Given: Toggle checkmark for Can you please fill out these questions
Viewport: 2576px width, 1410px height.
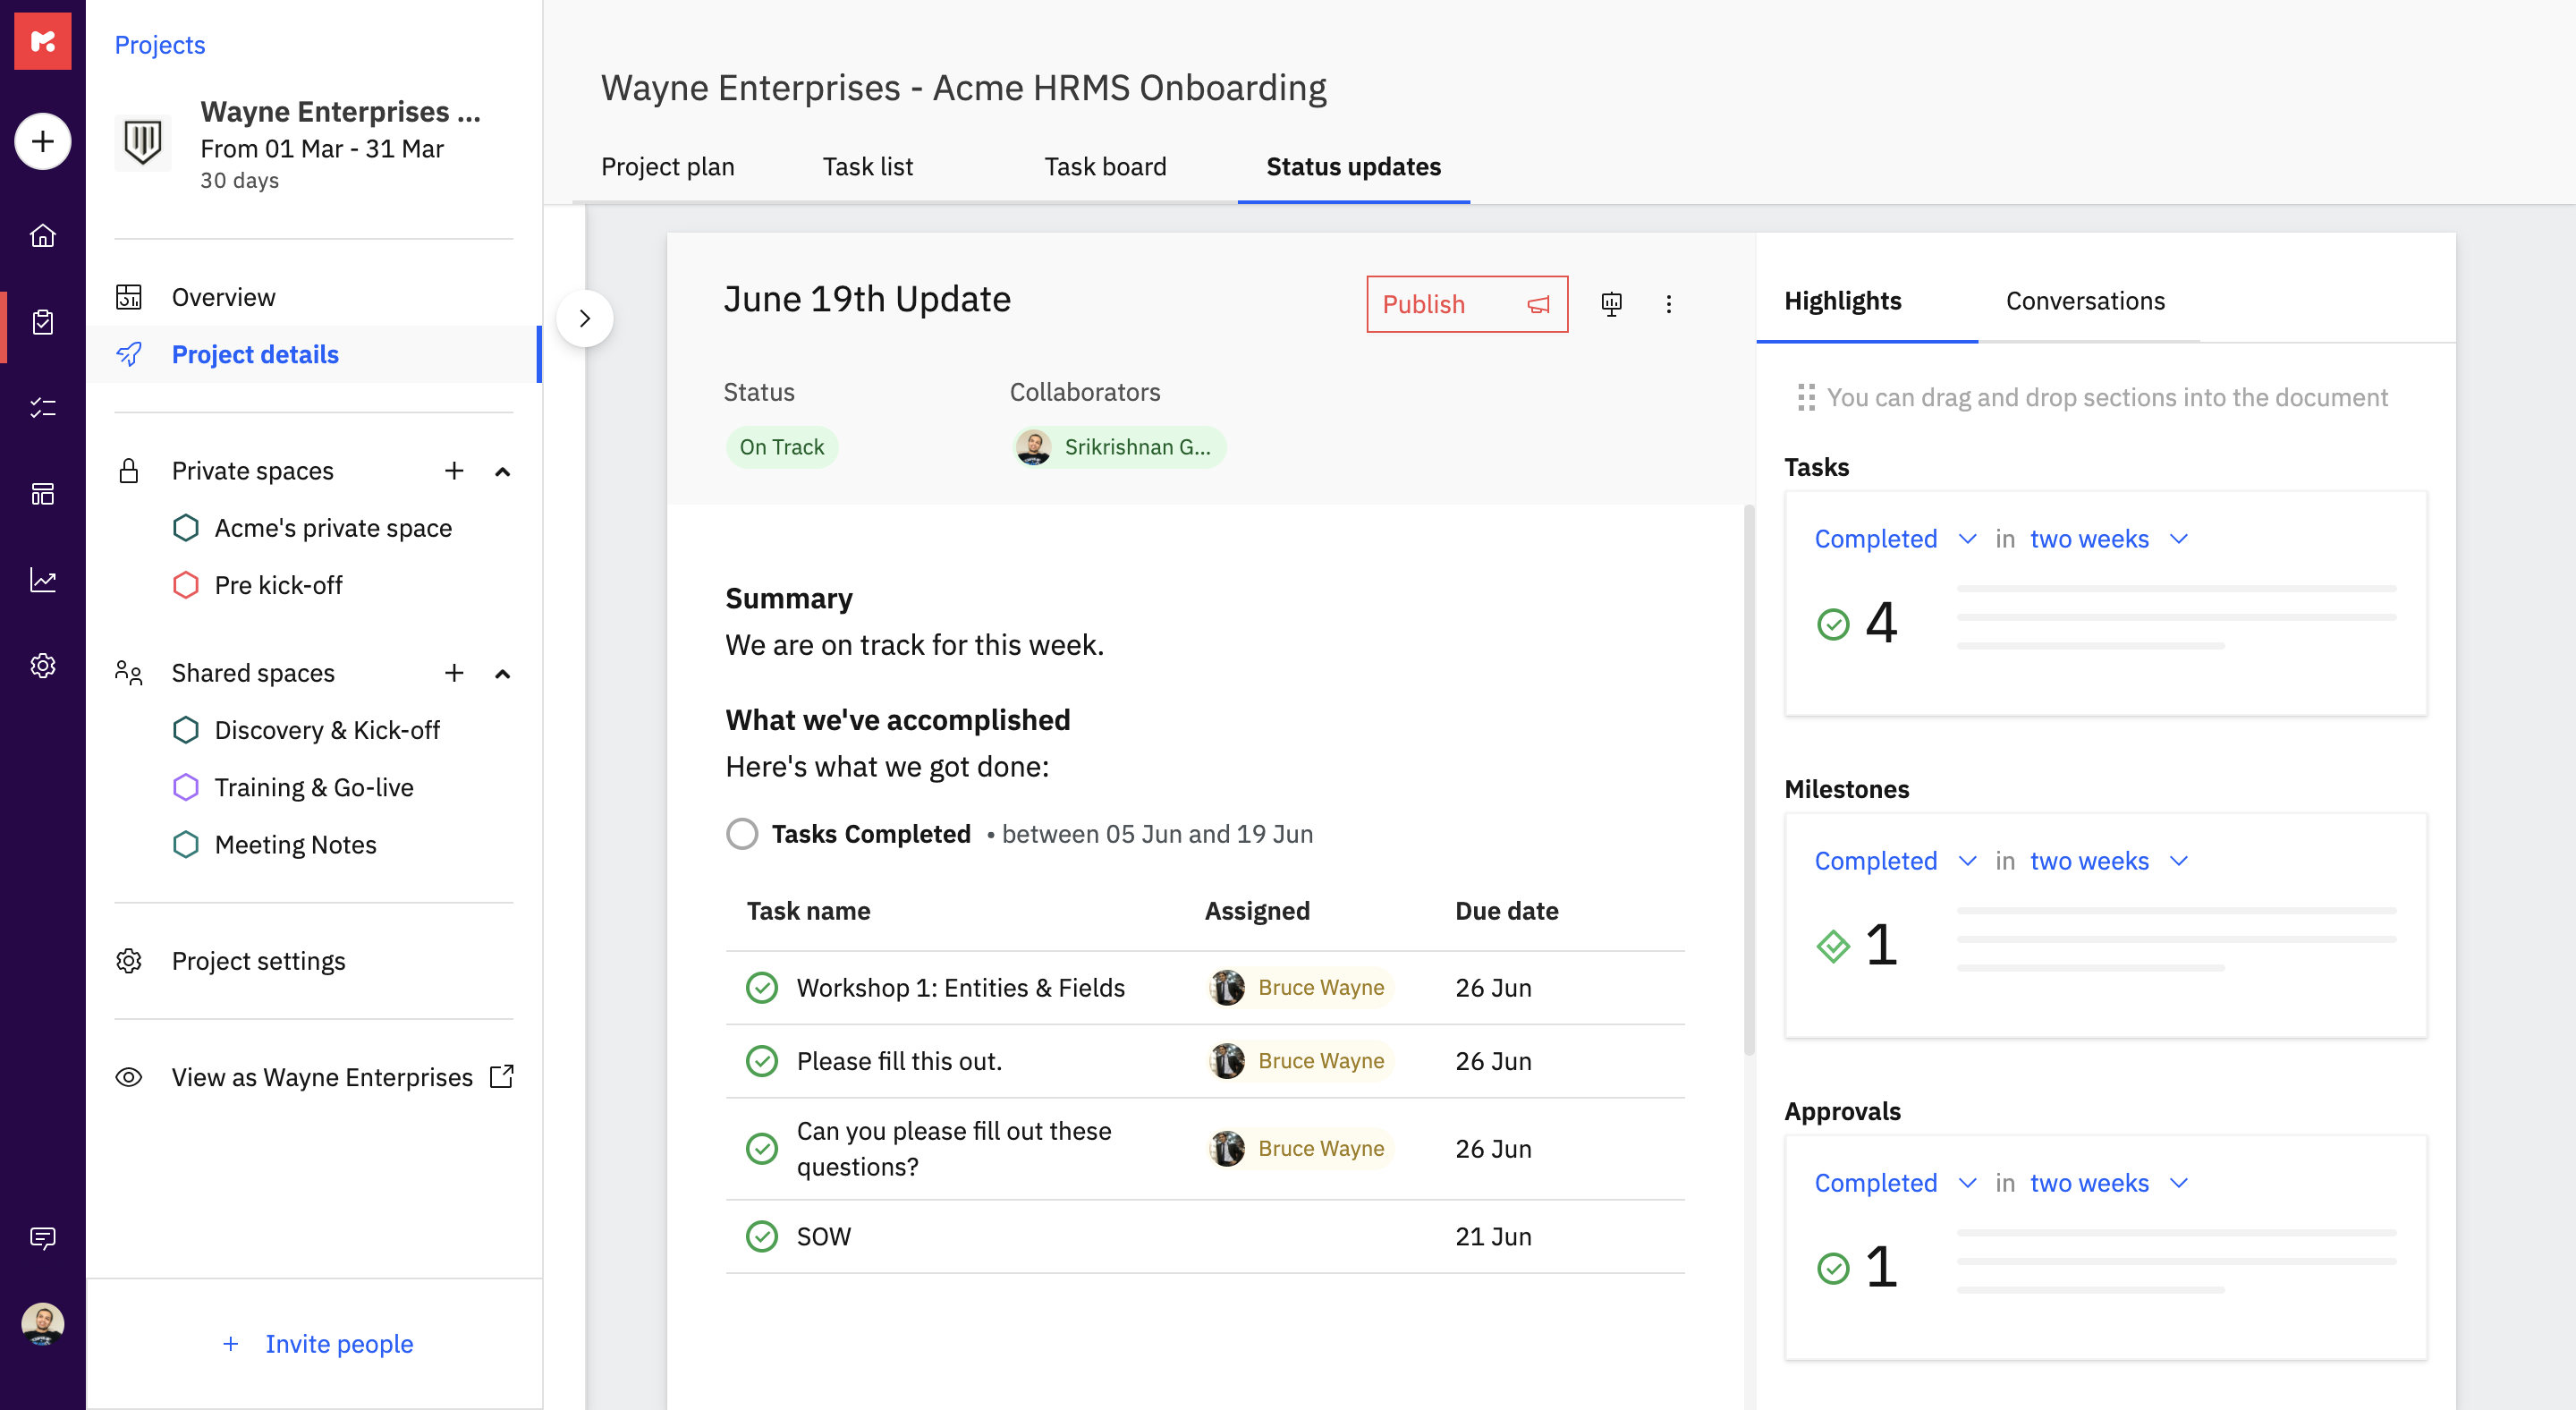Looking at the screenshot, I should click(x=762, y=1148).
